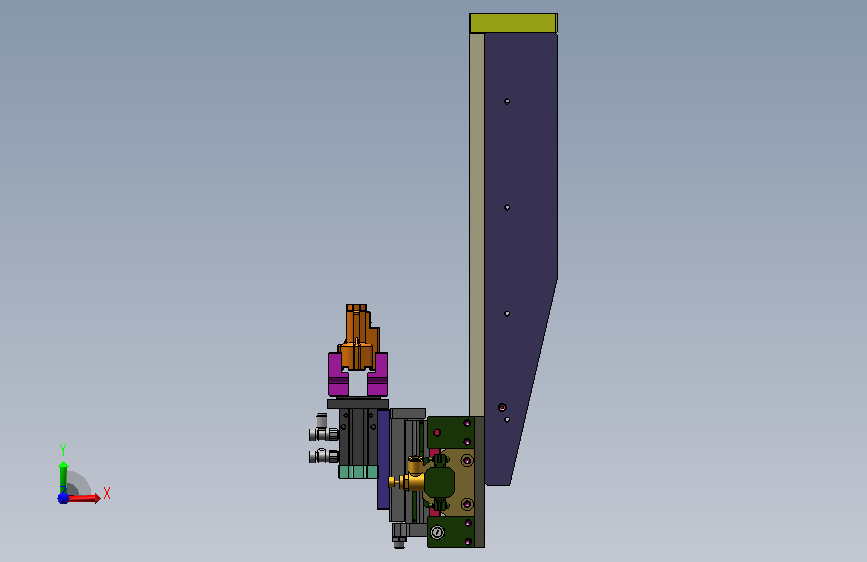
Task: Click the blue Z axis ball at the triad origin
Action: 63,498
